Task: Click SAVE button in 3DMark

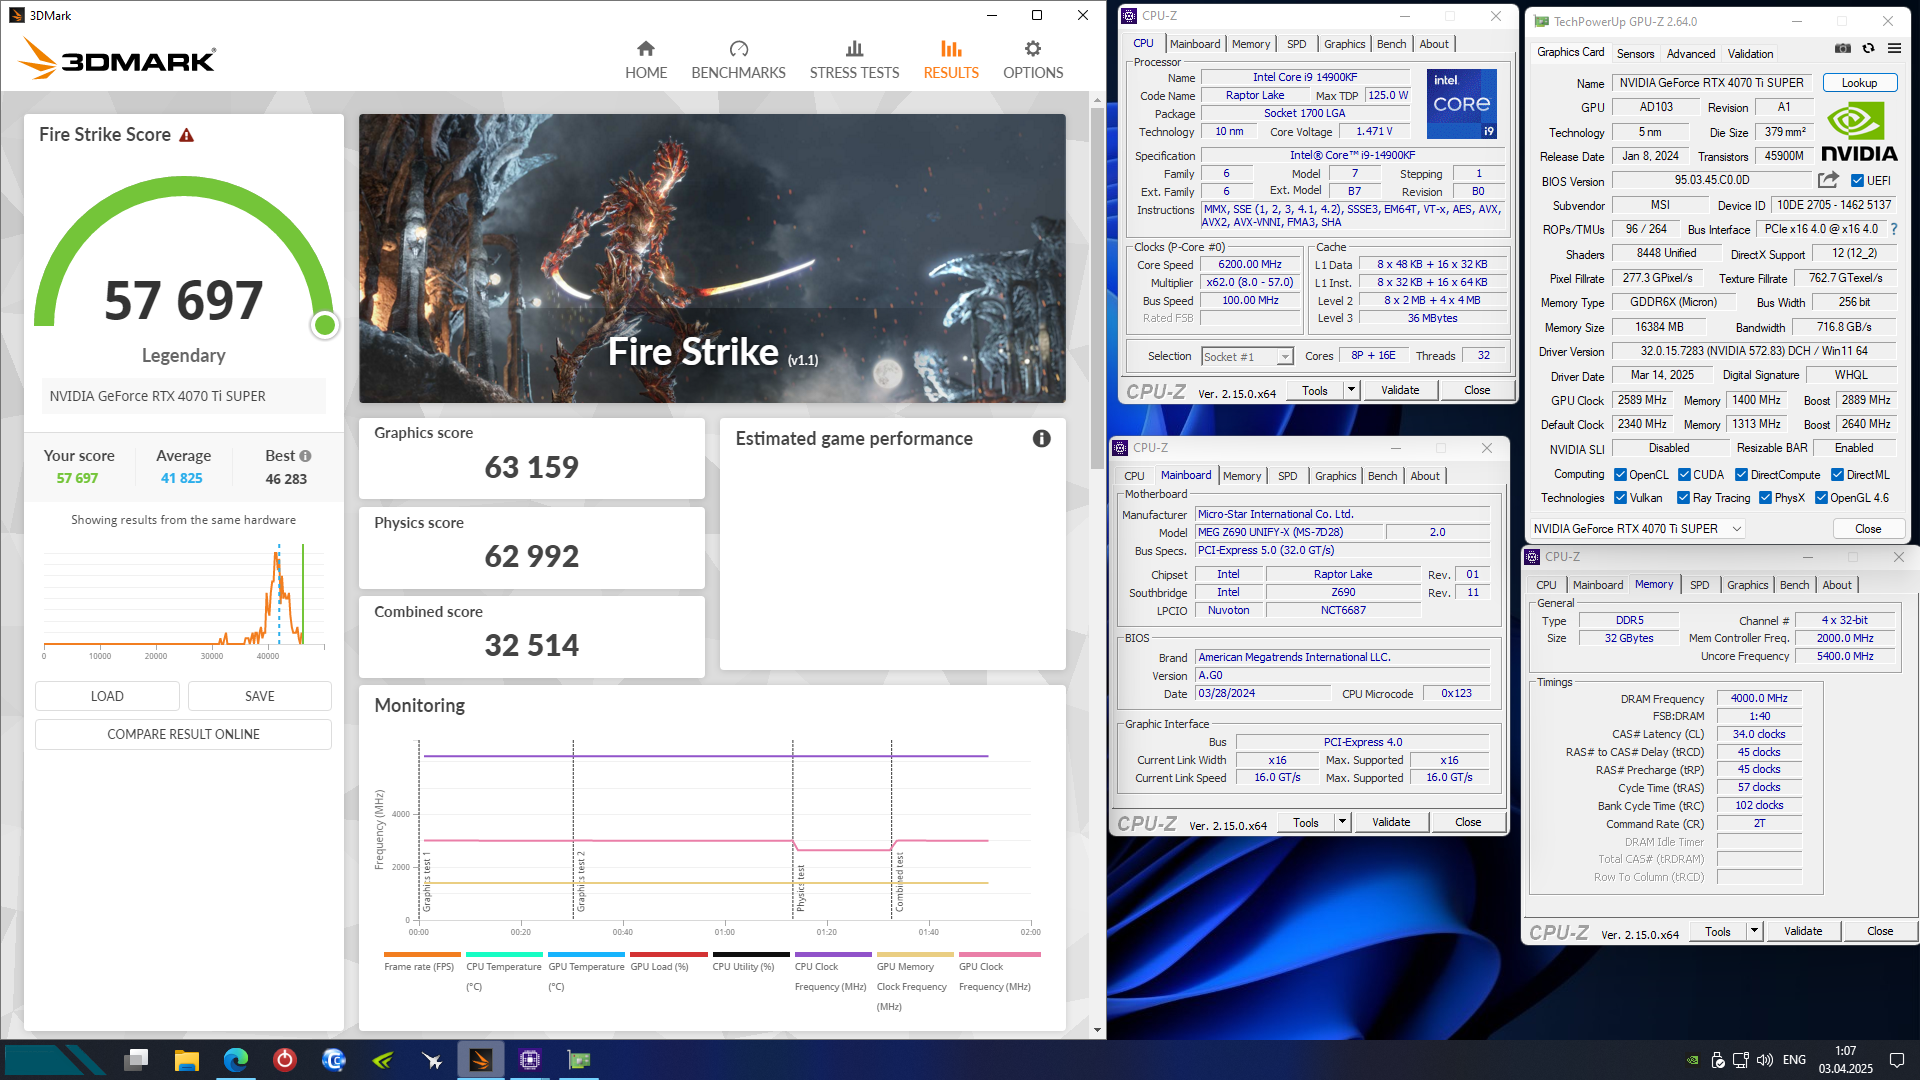Action: 260,696
